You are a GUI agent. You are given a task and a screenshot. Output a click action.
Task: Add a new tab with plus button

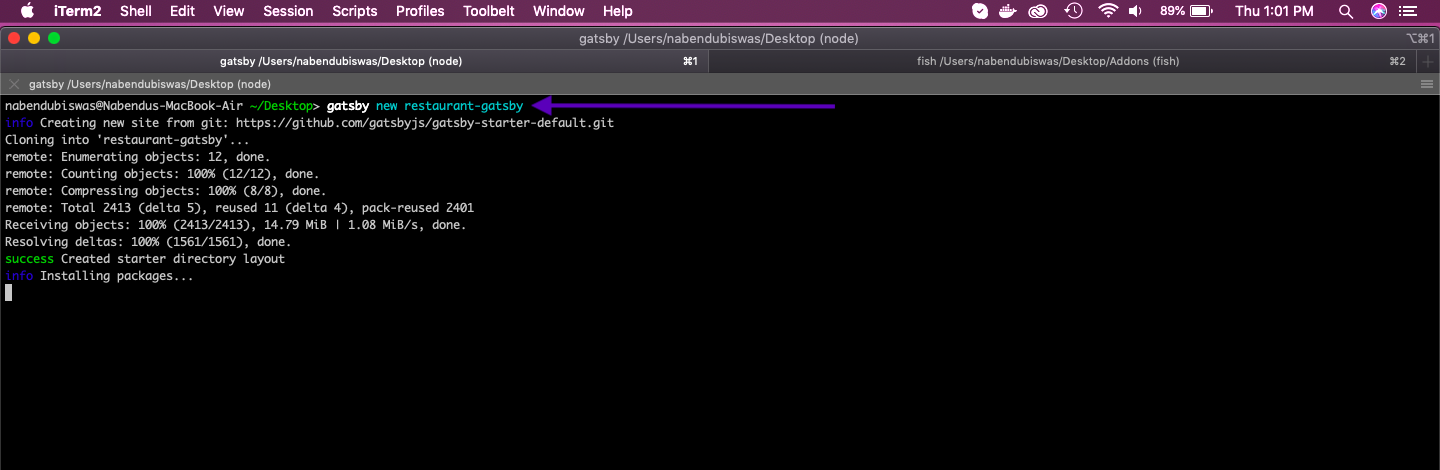1428,61
